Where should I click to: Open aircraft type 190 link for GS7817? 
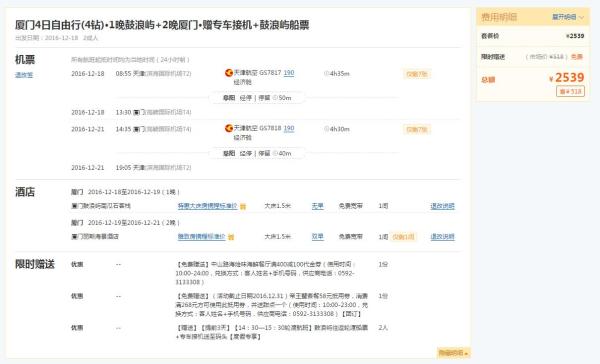pyautogui.click(x=289, y=73)
